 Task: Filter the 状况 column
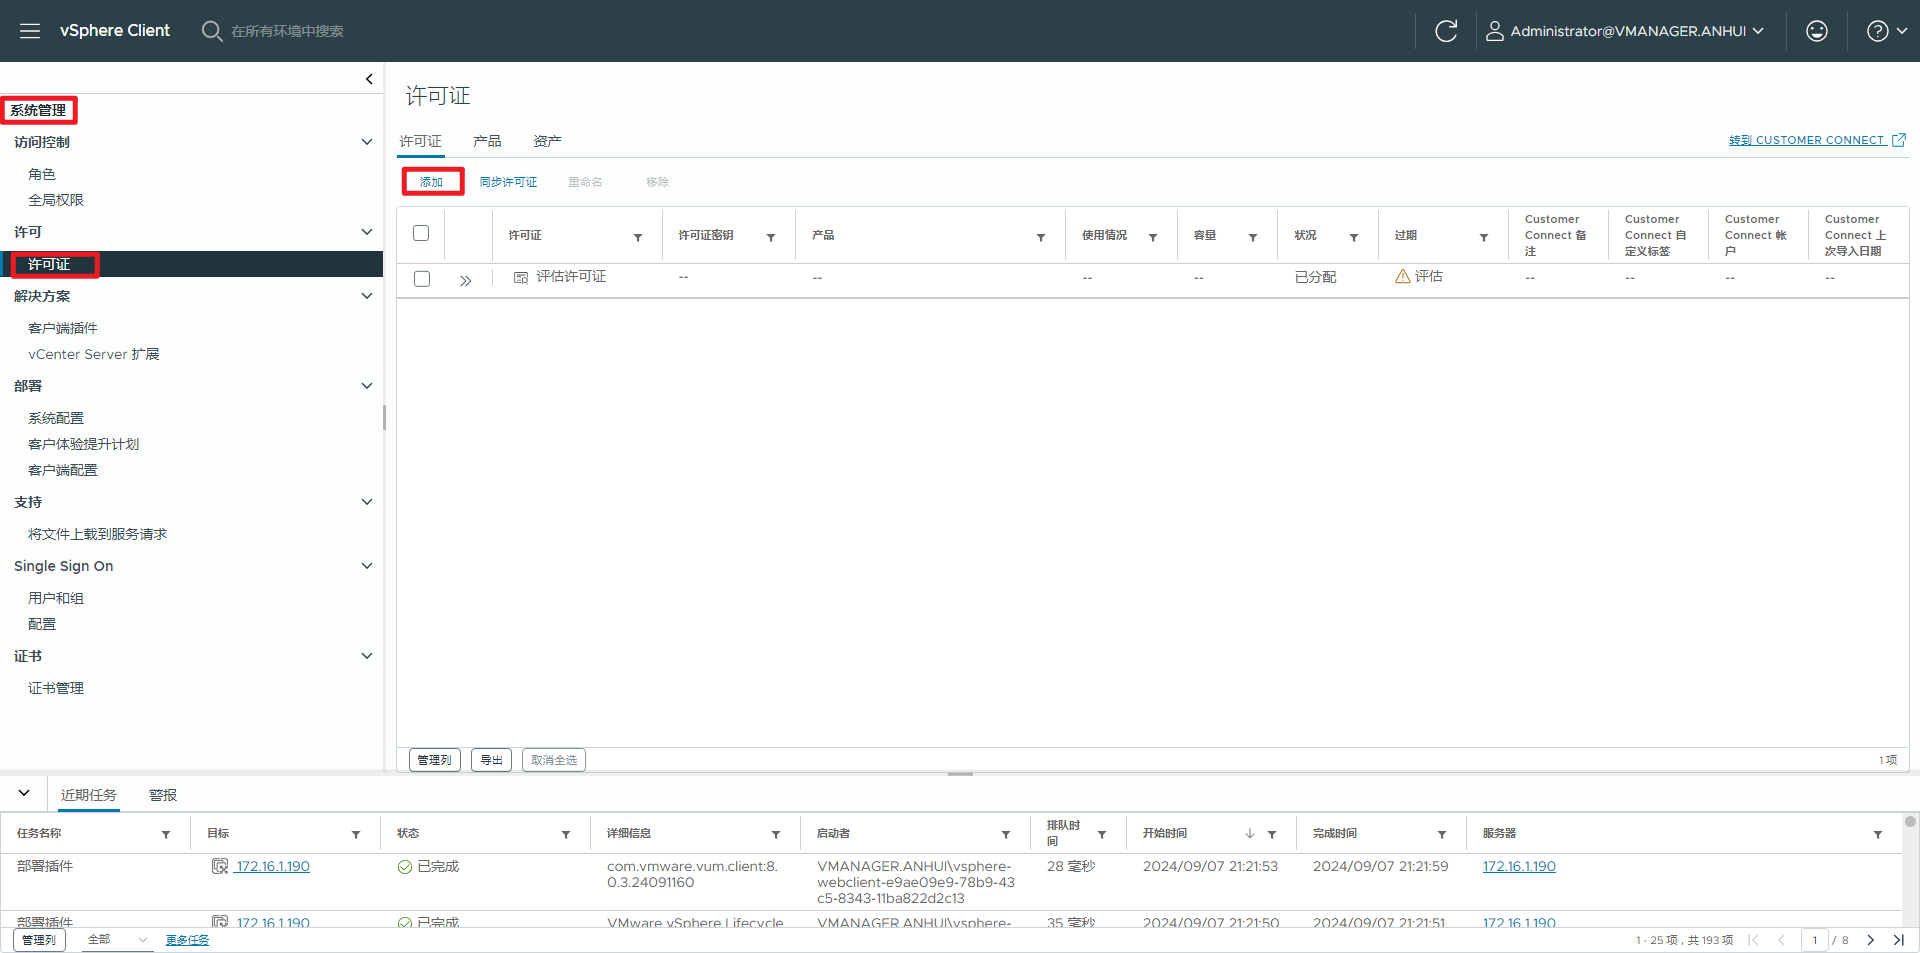[1353, 237]
